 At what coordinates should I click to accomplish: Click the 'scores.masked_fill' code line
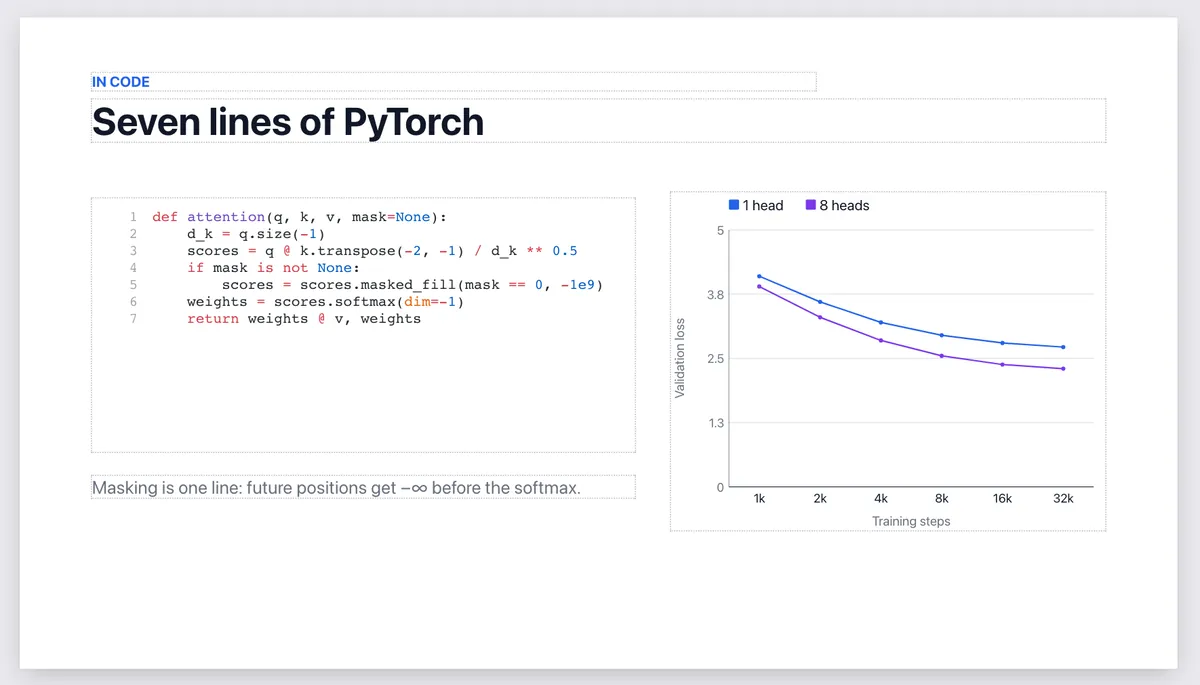coord(413,284)
